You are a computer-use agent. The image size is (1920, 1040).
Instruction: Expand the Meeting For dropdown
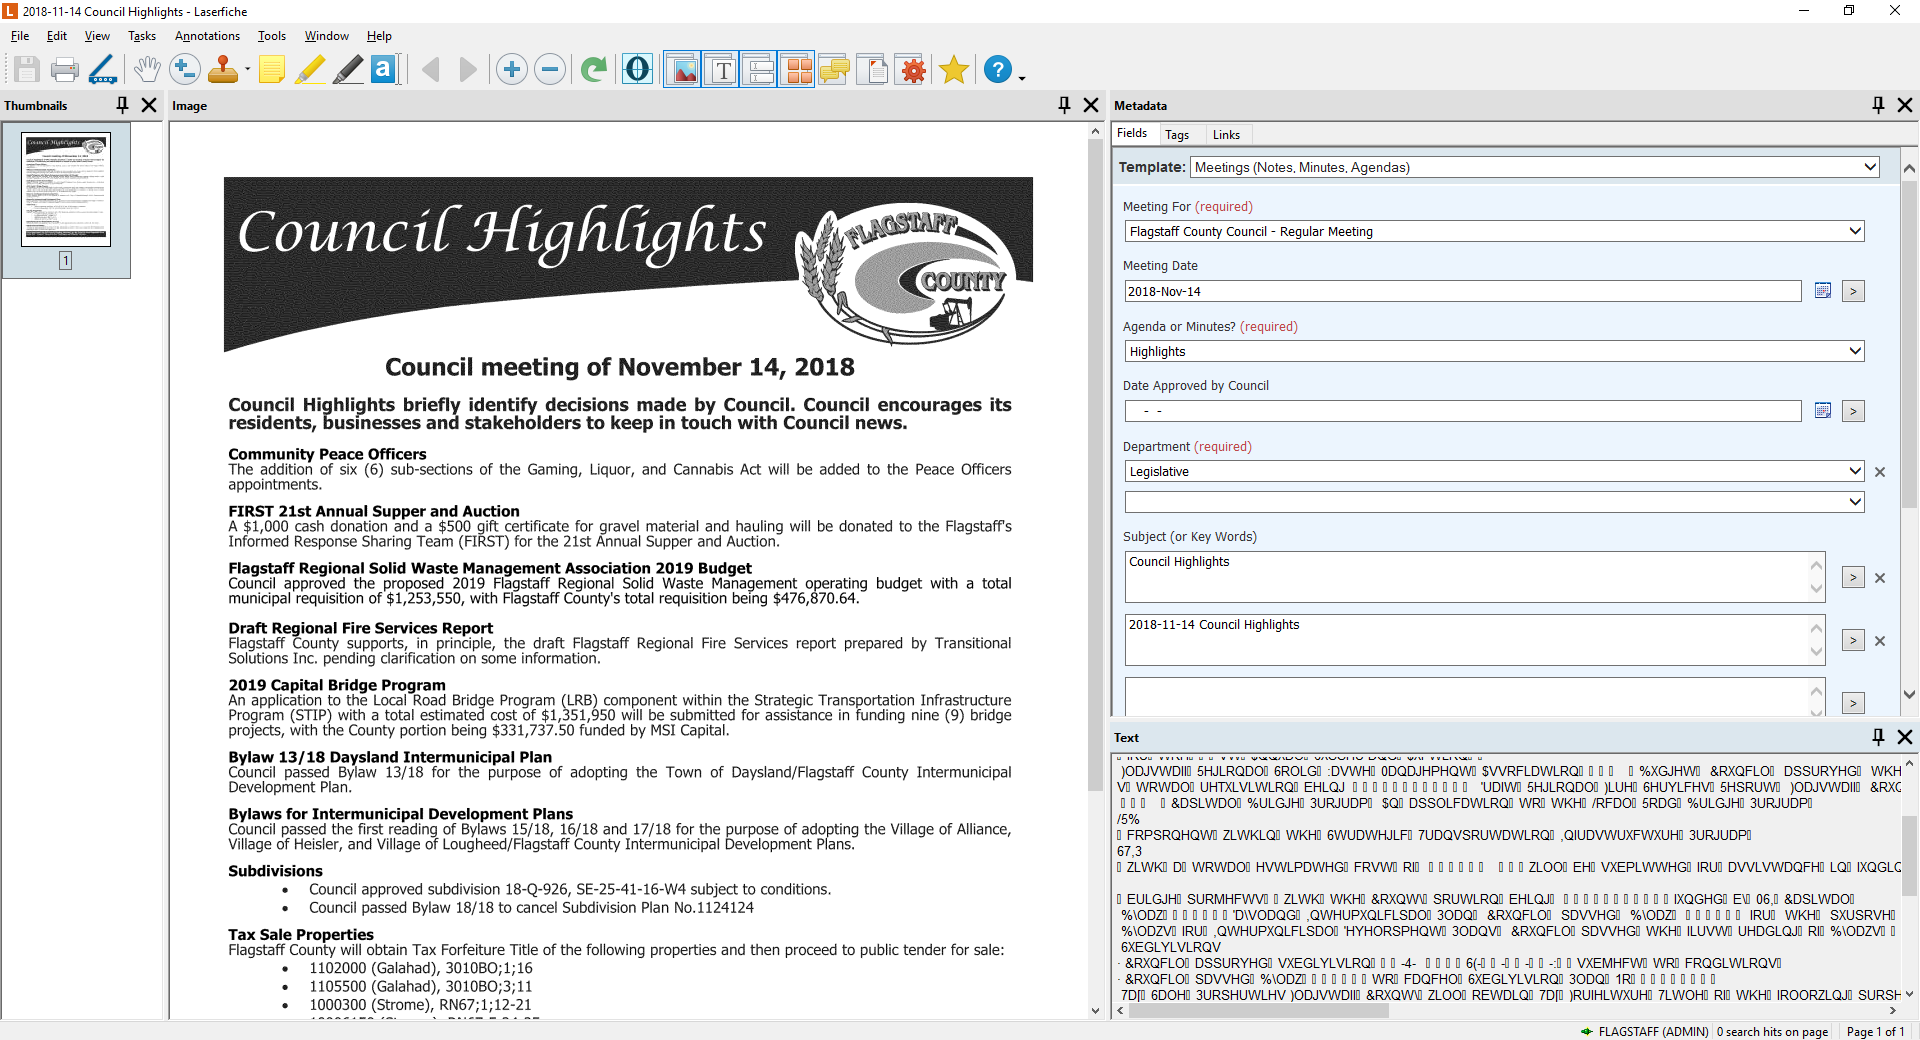[1855, 231]
